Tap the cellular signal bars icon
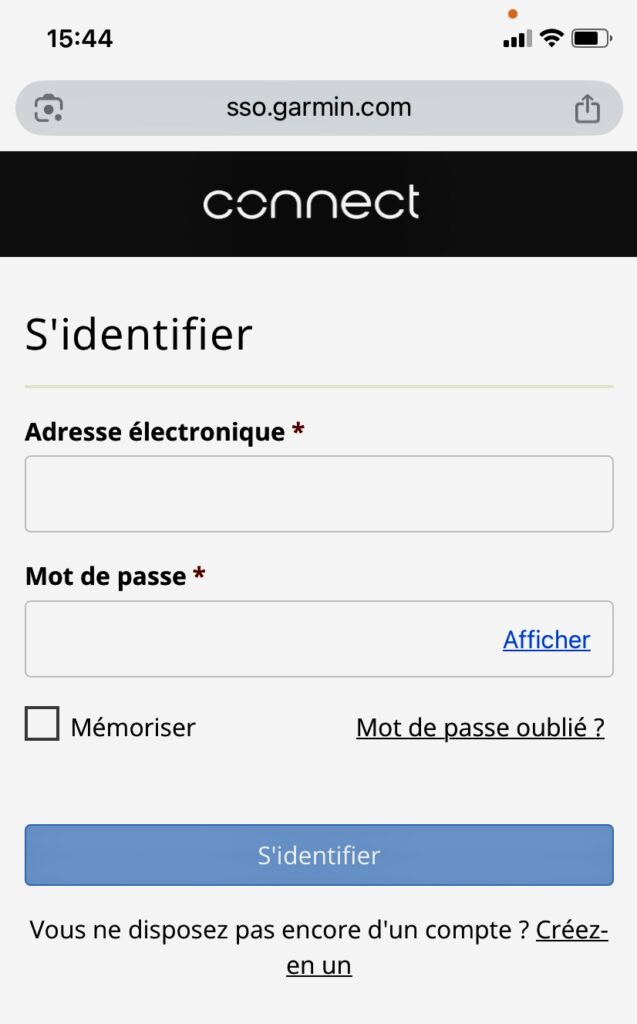 tap(517, 39)
